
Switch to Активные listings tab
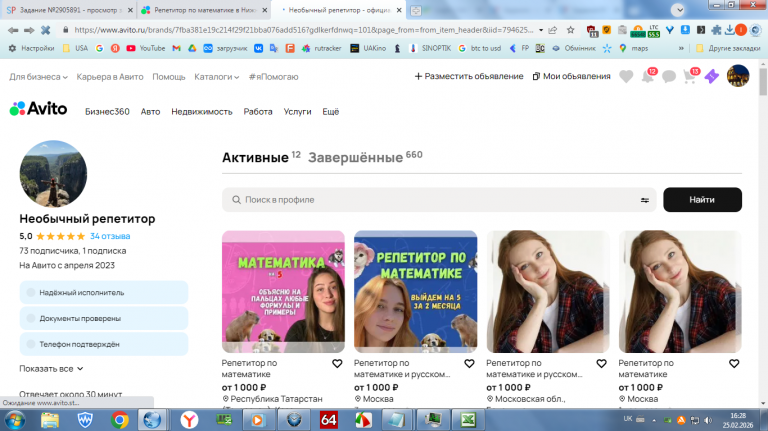(x=255, y=158)
